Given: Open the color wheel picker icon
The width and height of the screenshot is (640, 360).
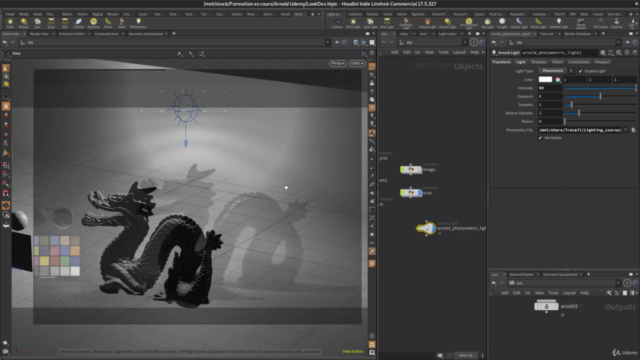Looking at the screenshot, I should (x=558, y=80).
